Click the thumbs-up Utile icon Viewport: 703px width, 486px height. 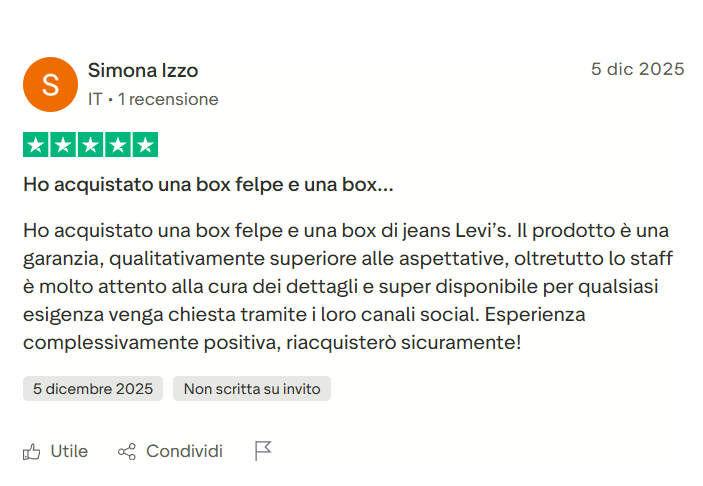32,452
